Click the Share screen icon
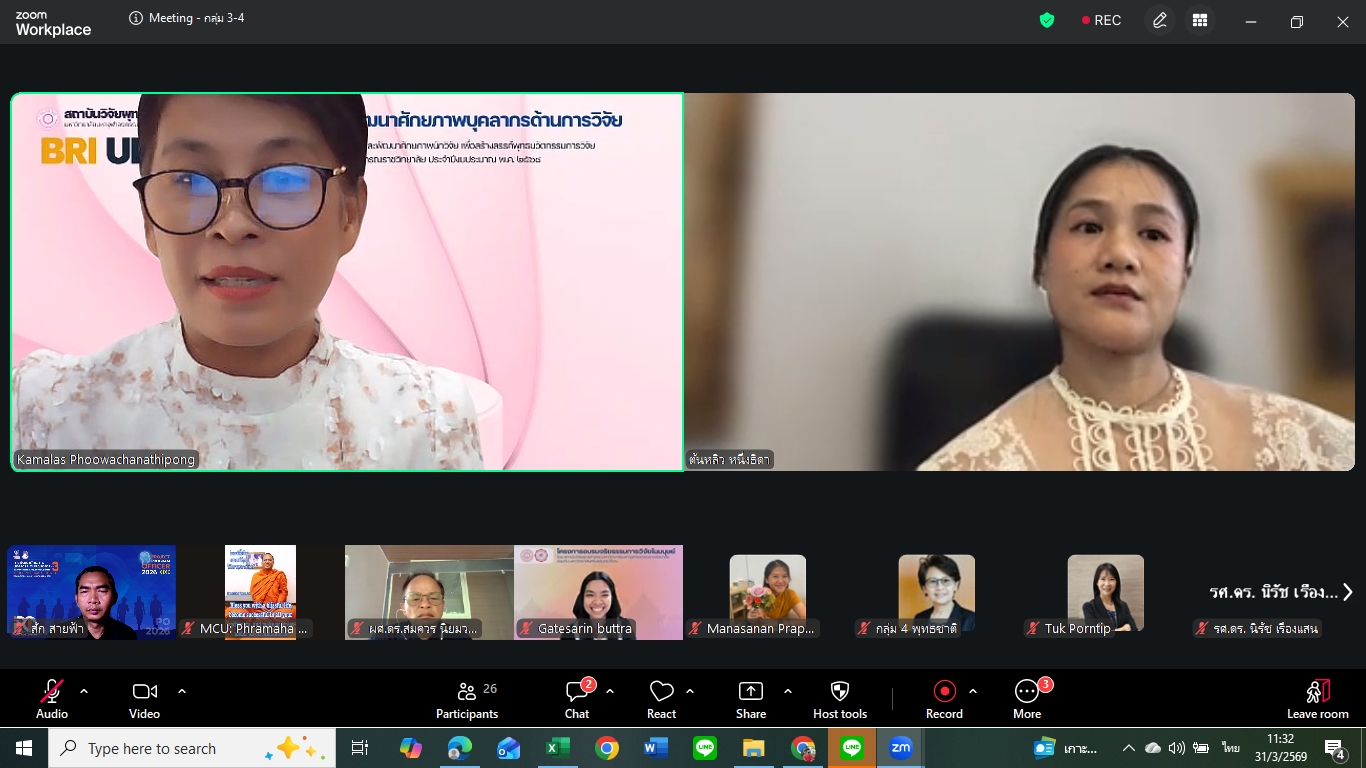This screenshot has height=768, width=1366. click(750, 699)
